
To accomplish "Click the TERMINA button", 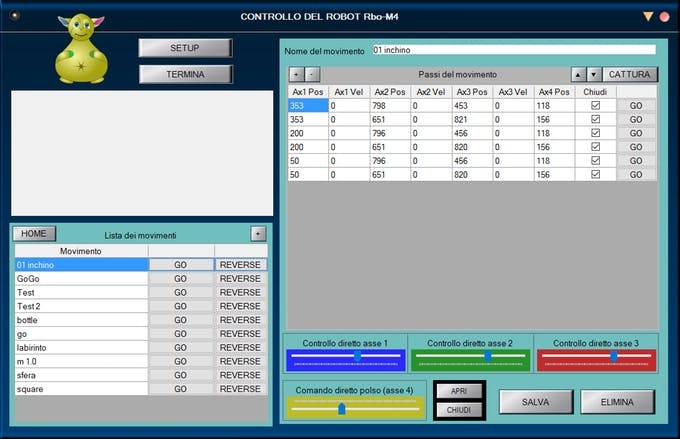I will coord(186,74).
